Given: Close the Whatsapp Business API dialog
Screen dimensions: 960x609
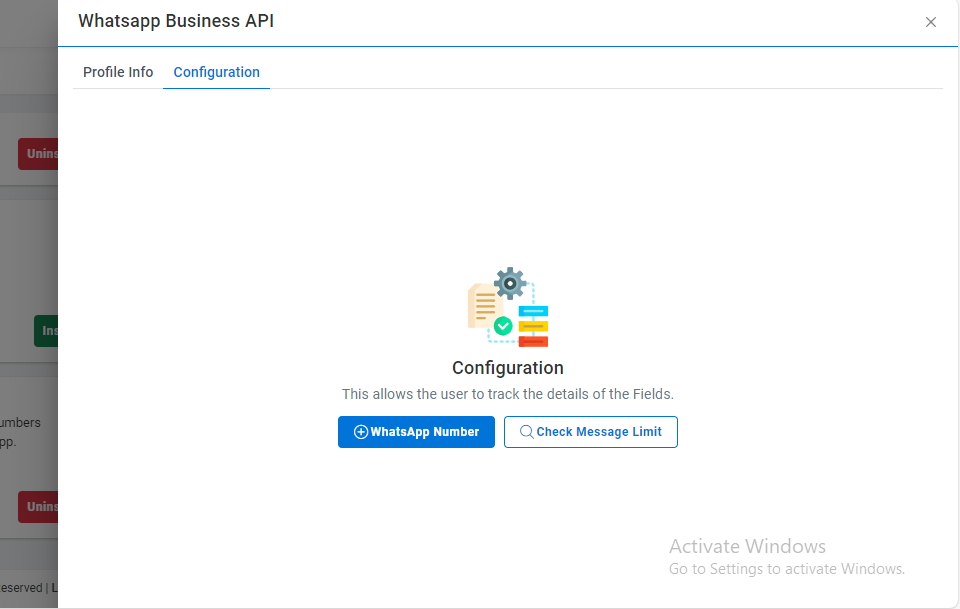Looking at the screenshot, I should point(930,22).
